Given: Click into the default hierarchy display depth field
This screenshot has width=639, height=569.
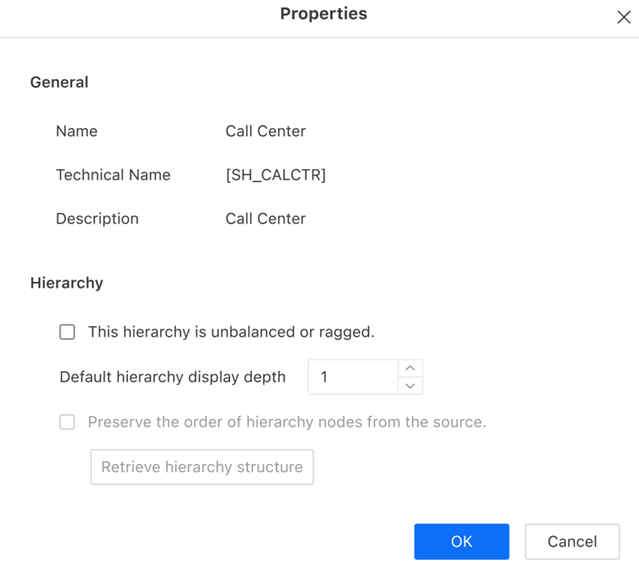Looking at the screenshot, I should tap(352, 377).
